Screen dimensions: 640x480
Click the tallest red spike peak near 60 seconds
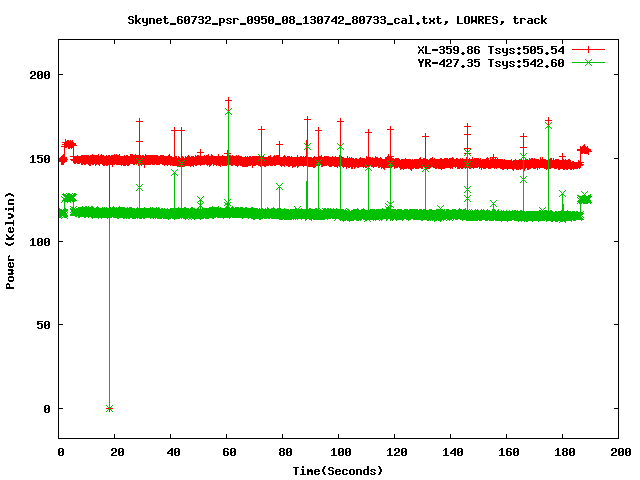click(229, 100)
